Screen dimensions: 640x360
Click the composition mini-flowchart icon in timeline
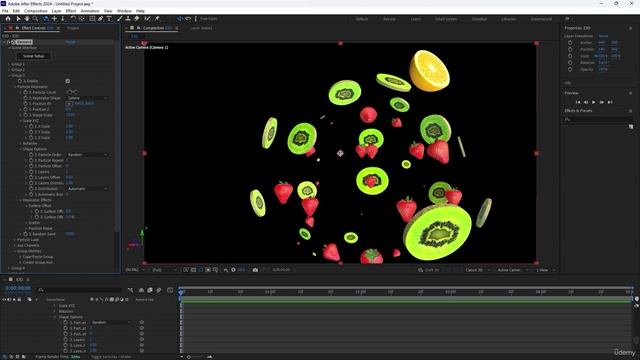[130, 290]
